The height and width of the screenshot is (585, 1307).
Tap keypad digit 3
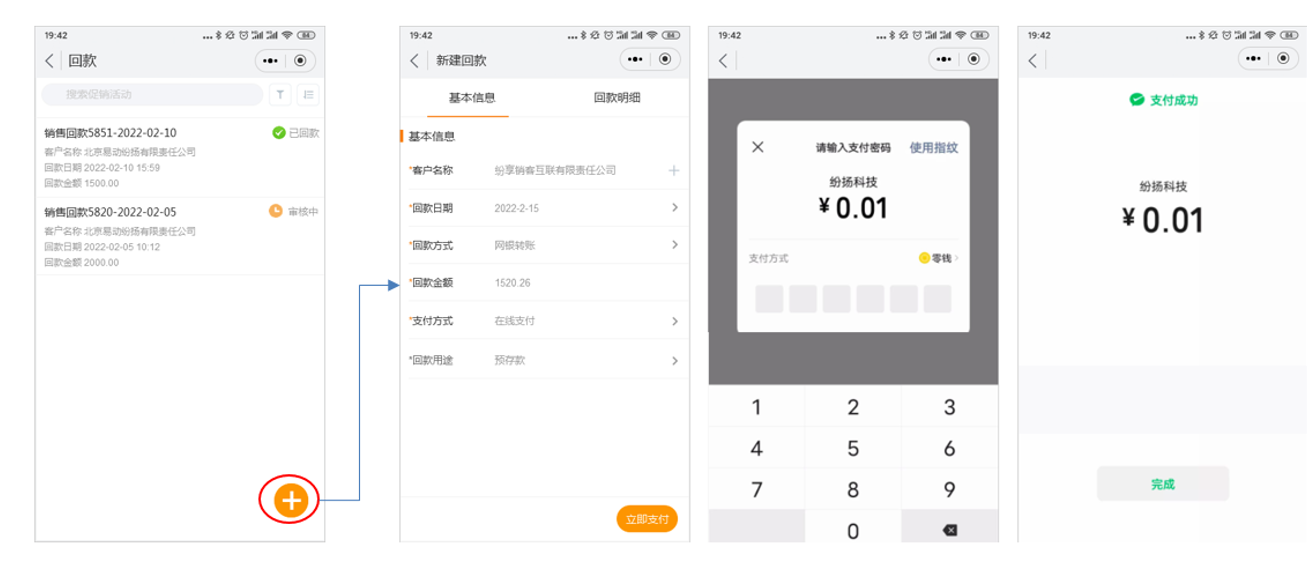pyautogui.click(x=950, y=407)
